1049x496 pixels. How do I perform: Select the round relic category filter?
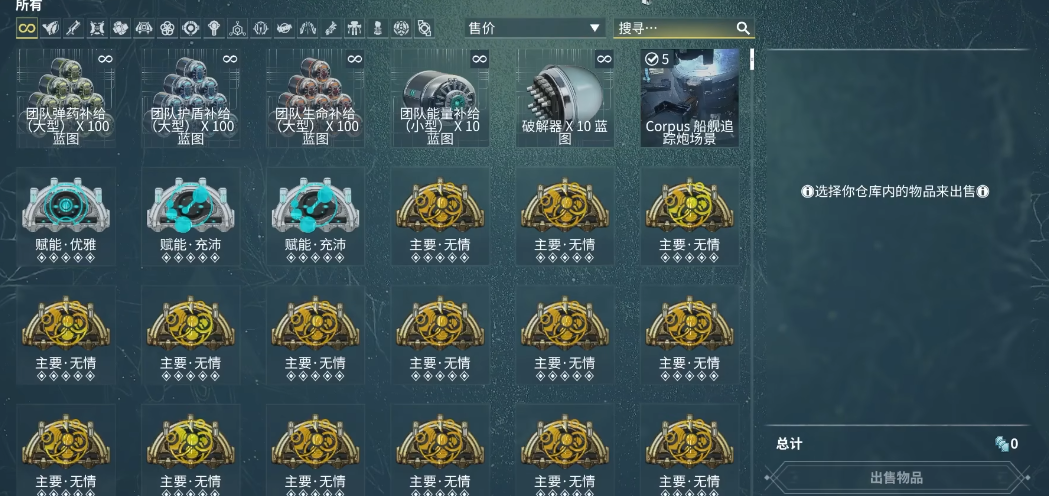(x=191, y=28)
